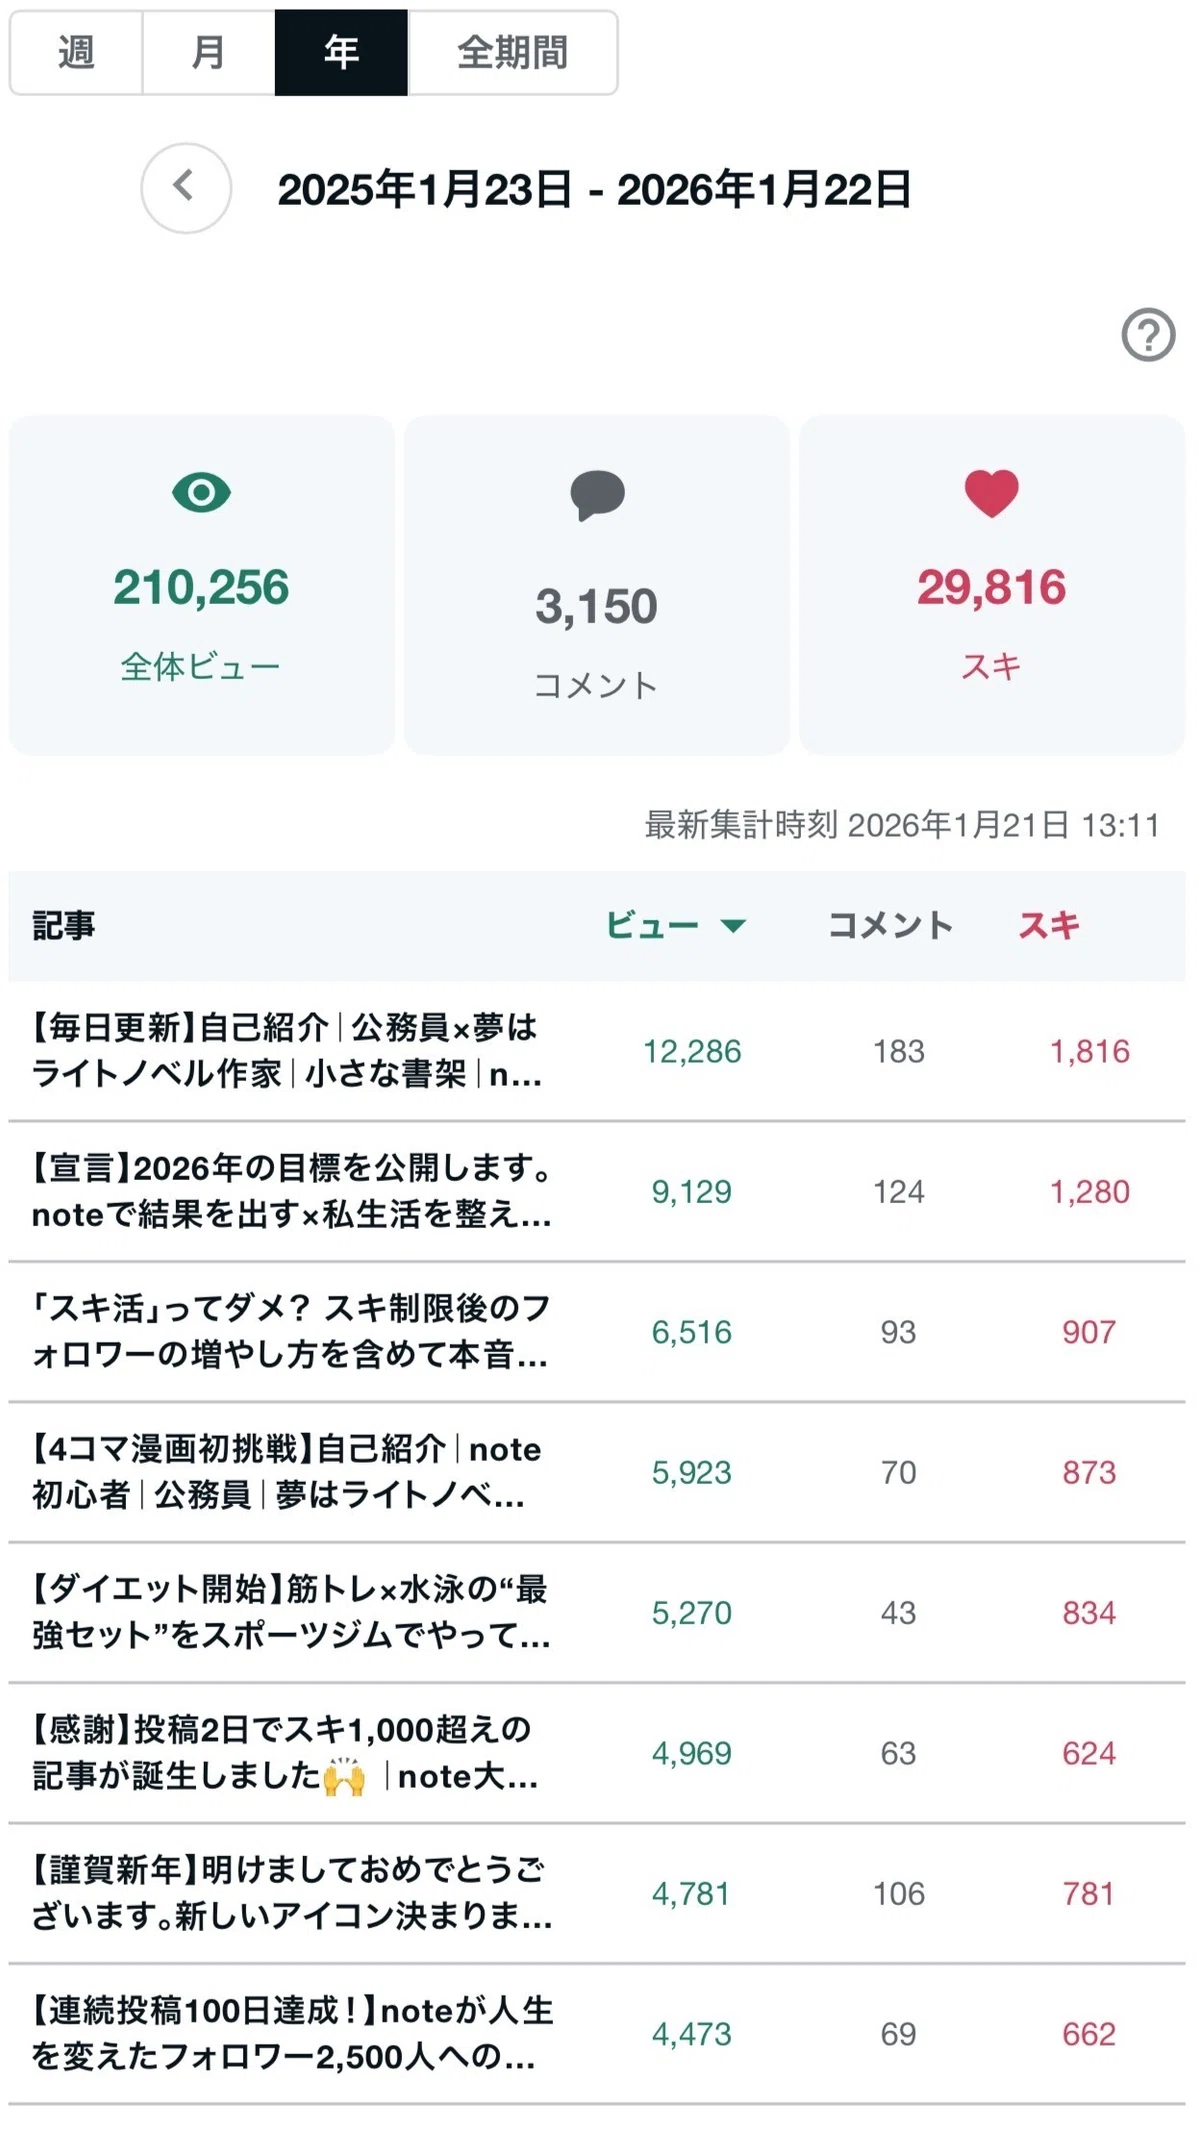Screen dimensions: 1200x2132
Task: Sort articles by スキ column header
Action: 1049,926
